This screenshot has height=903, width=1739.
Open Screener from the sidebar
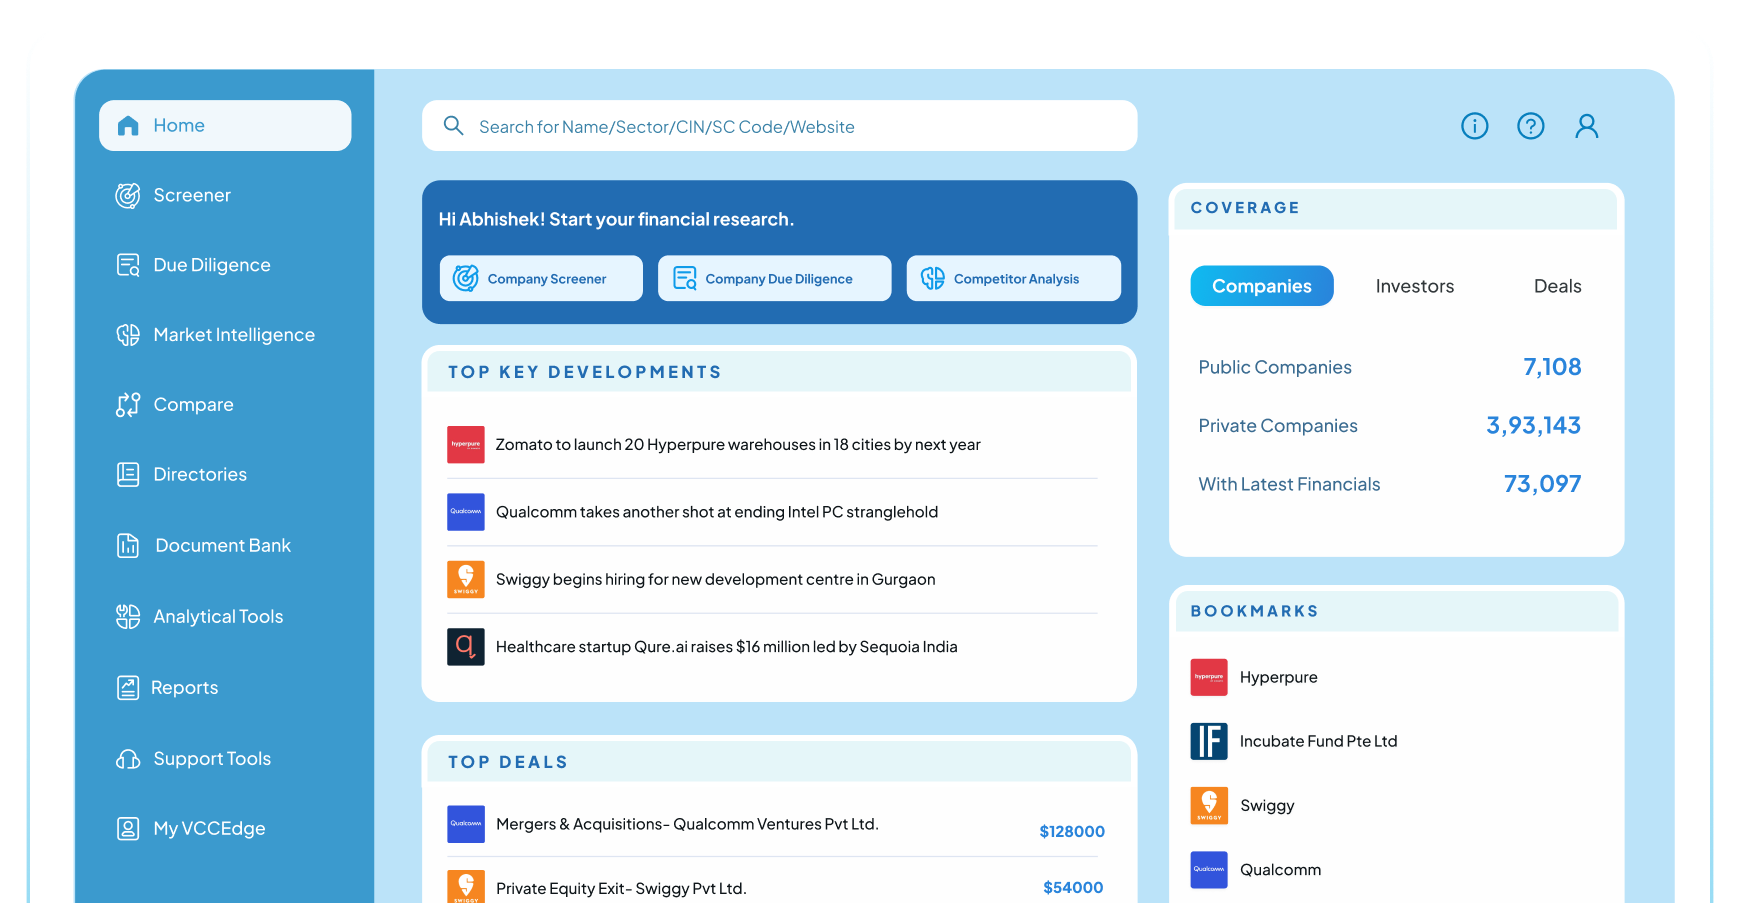click(x=191, y=195)
